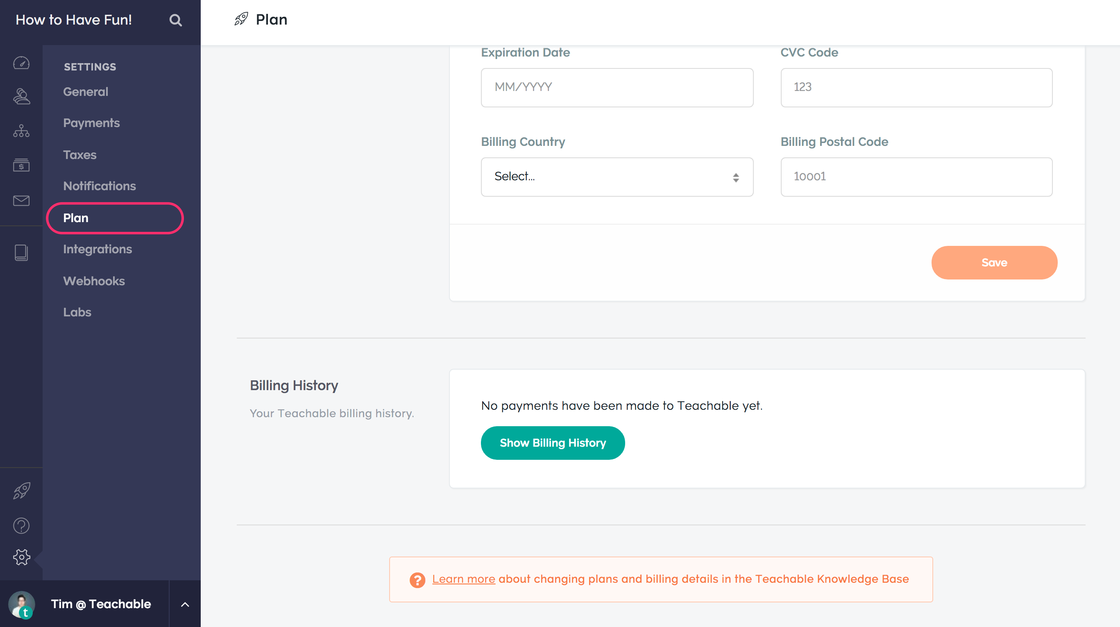1120x627 pixels.
Task: Open Labs settings
Action: click(x=77, y=312)
